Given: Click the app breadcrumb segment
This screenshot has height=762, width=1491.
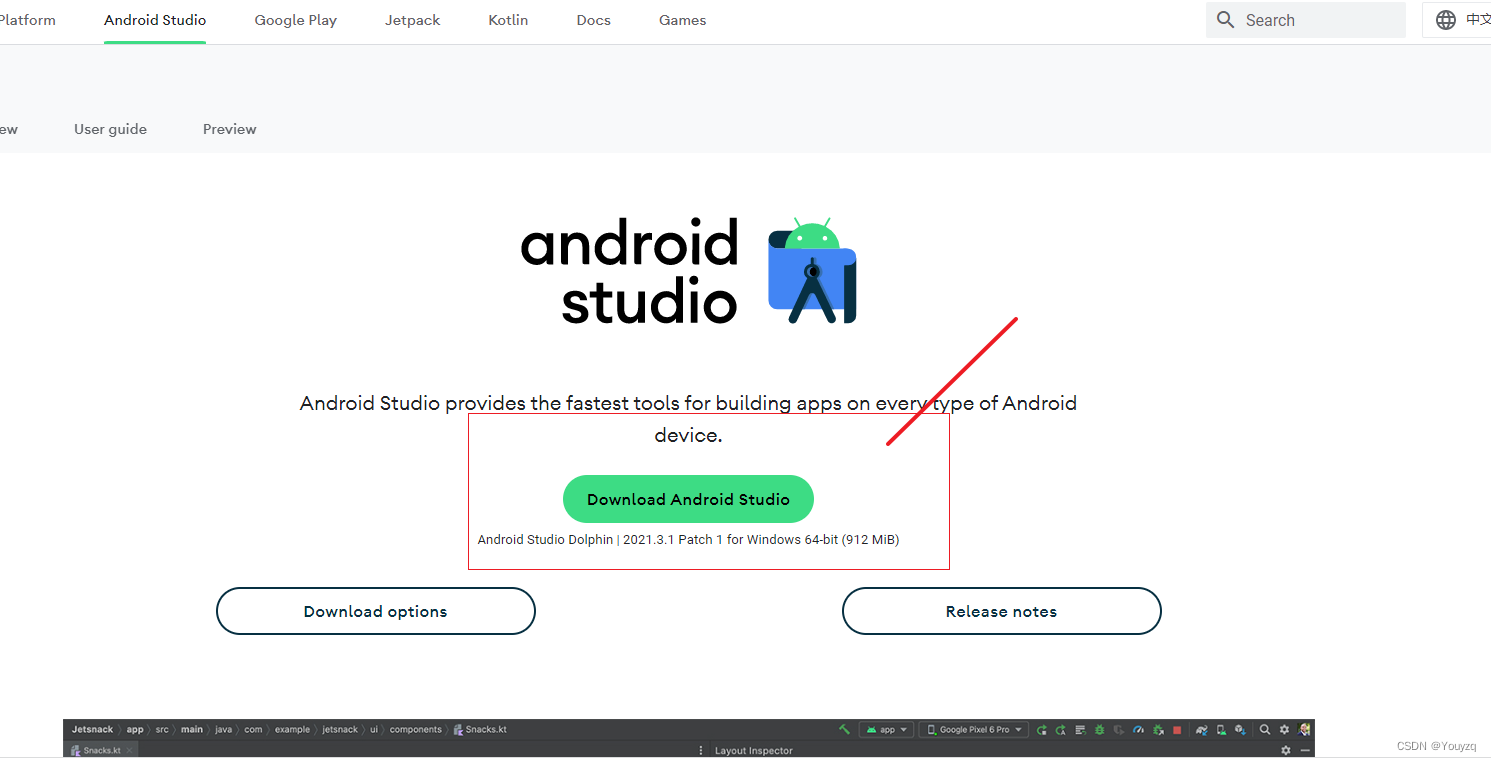Looking at the screenshot, I should tap(135, 730).
